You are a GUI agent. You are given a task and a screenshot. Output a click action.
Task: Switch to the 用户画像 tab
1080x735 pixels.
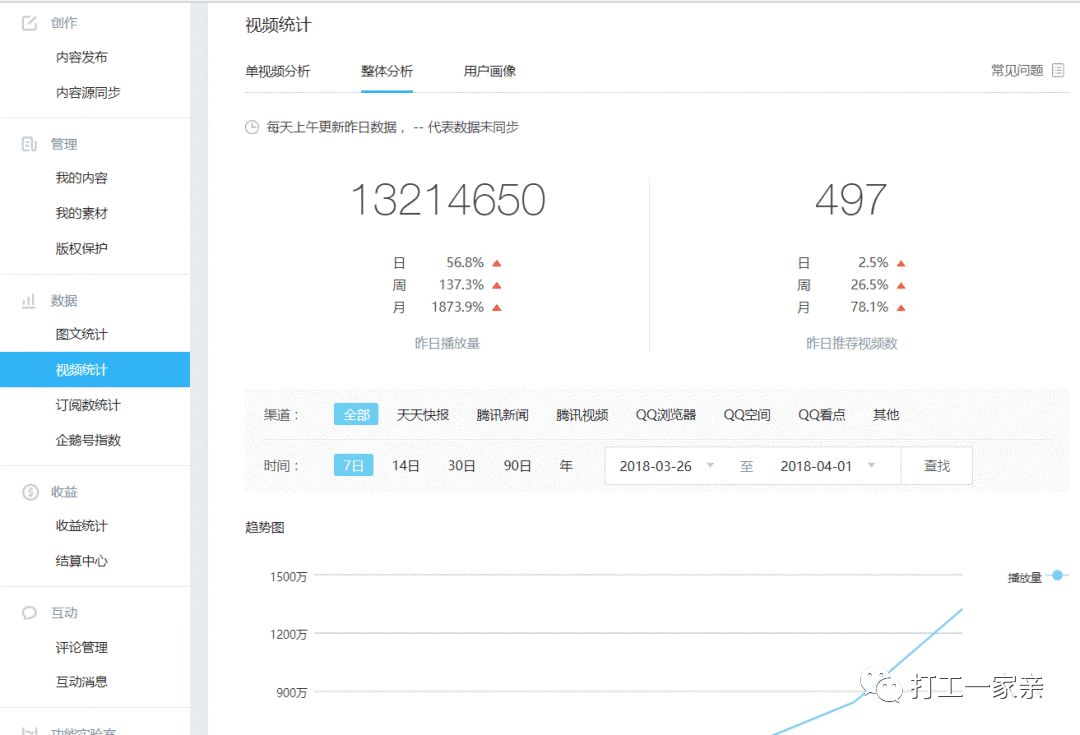(x=489, y=71)
